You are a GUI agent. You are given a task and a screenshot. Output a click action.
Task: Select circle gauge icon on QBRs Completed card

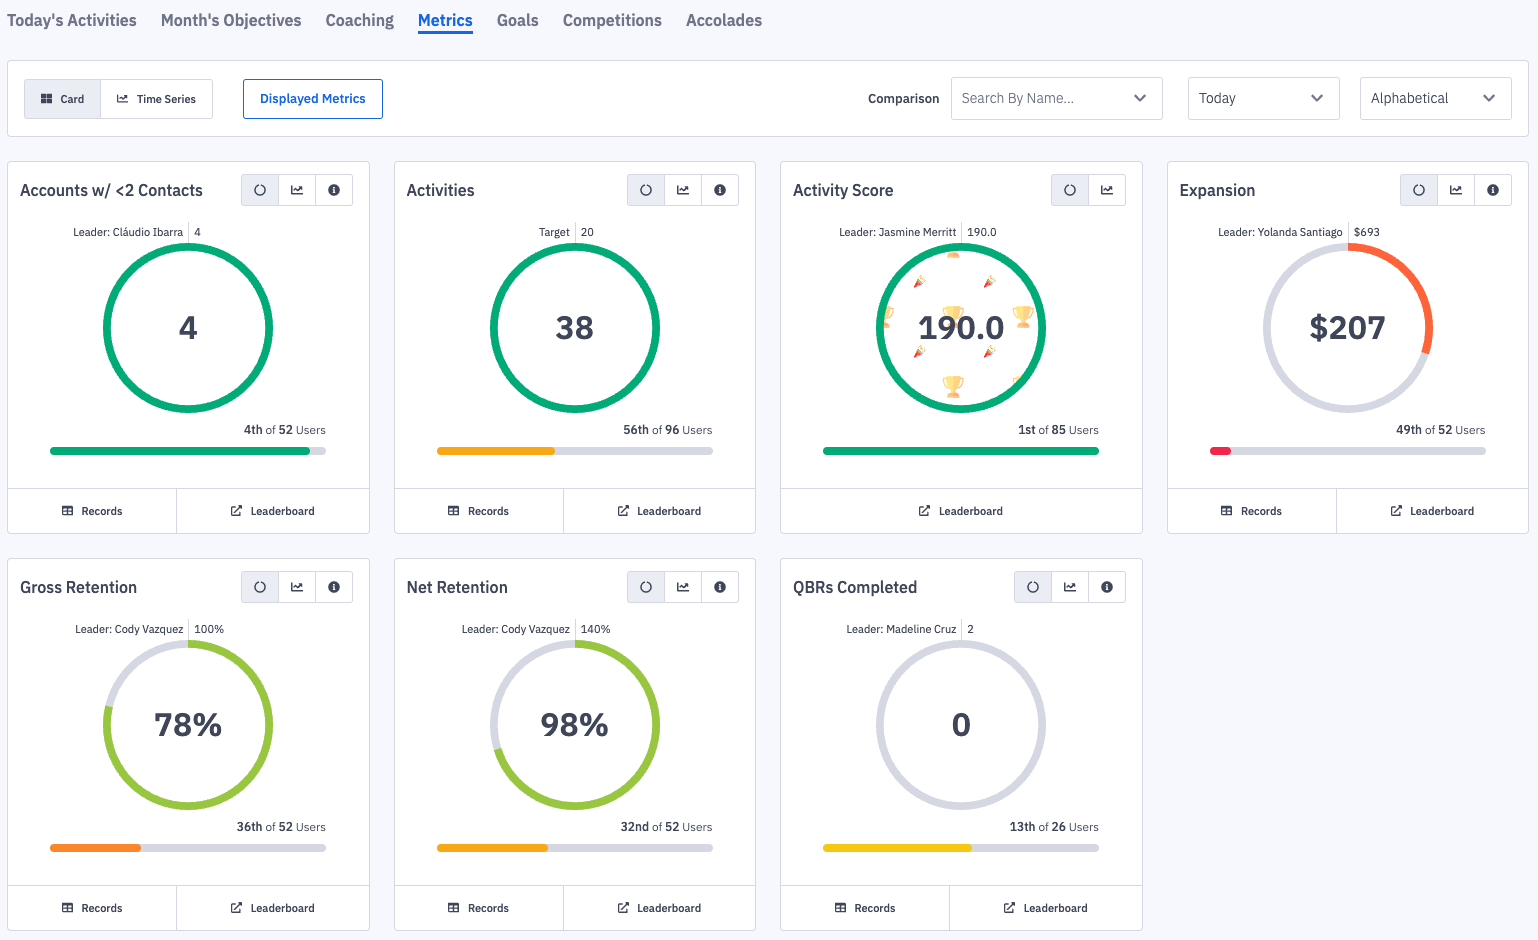pos(1033,587)
